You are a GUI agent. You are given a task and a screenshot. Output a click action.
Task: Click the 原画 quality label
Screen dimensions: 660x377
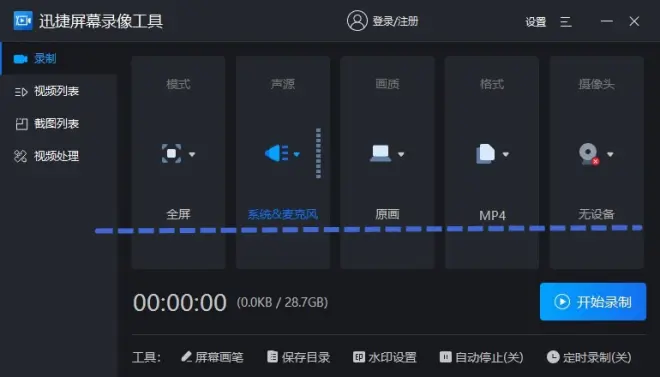[387, 214]
